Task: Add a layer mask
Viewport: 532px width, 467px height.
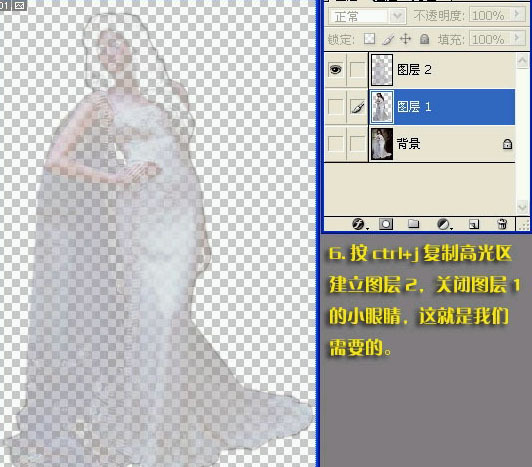Action: pyautogui.click(x=386, y=224)
